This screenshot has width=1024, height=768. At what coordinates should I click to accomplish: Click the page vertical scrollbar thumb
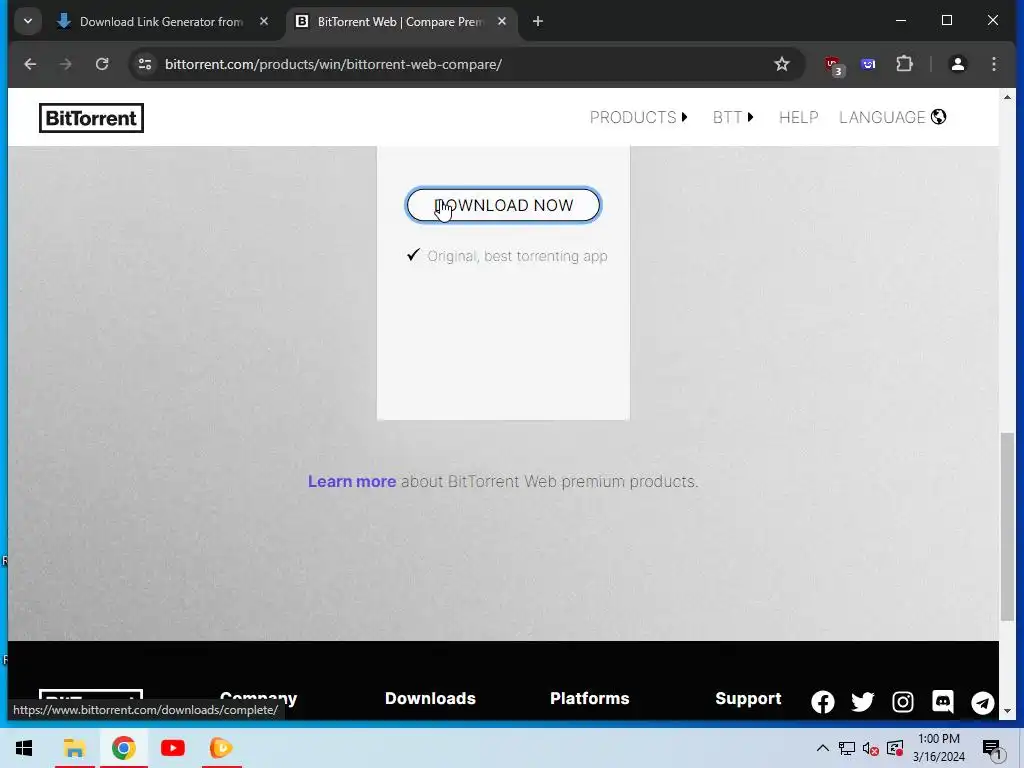(x=1007, y=526)
